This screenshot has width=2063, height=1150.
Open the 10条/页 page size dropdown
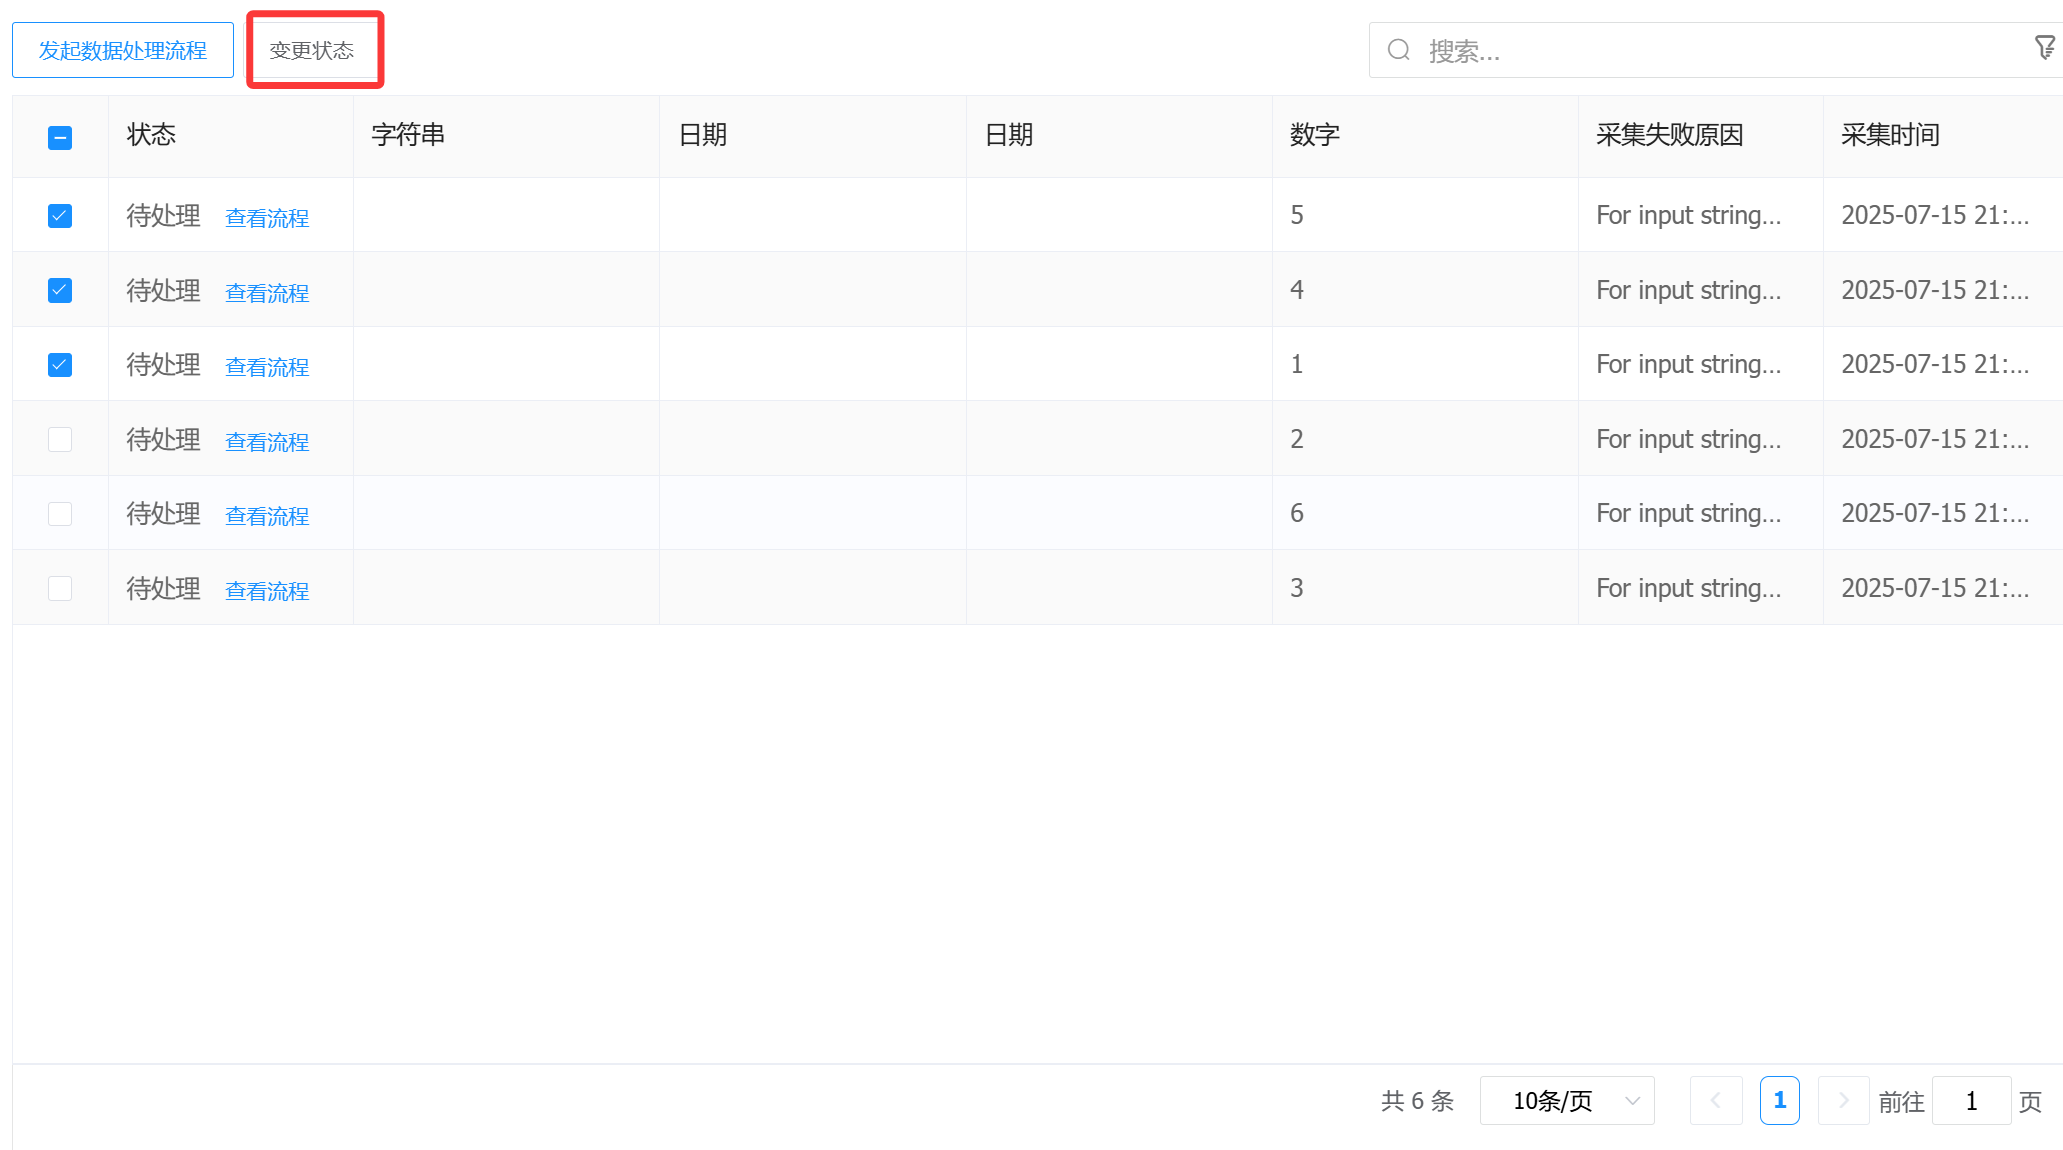(x=1567, y=1100)
